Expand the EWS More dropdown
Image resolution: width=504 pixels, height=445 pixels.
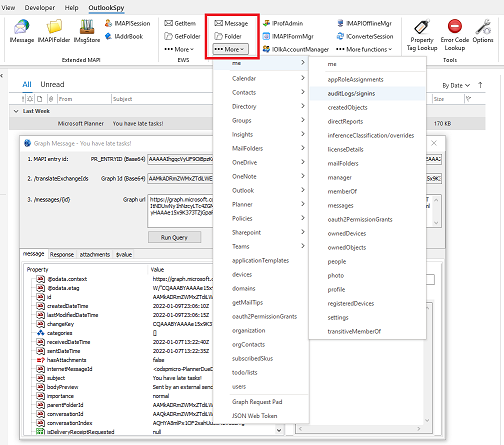(x=179, y=49)
